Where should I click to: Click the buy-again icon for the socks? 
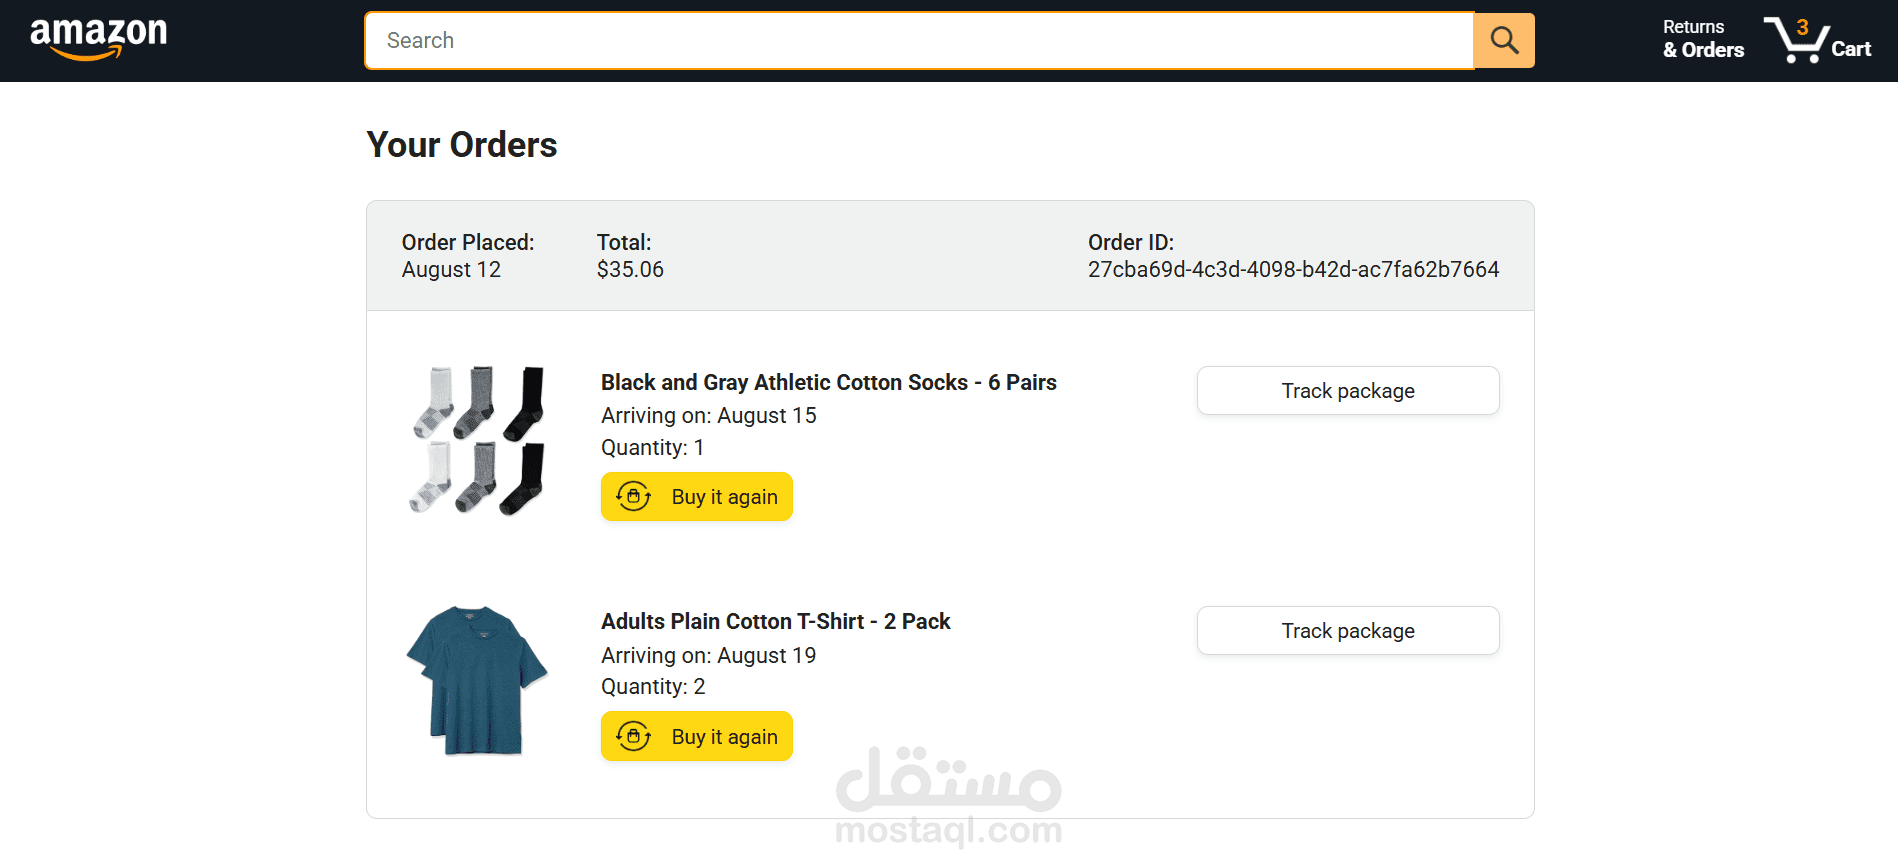coord(634,496)
